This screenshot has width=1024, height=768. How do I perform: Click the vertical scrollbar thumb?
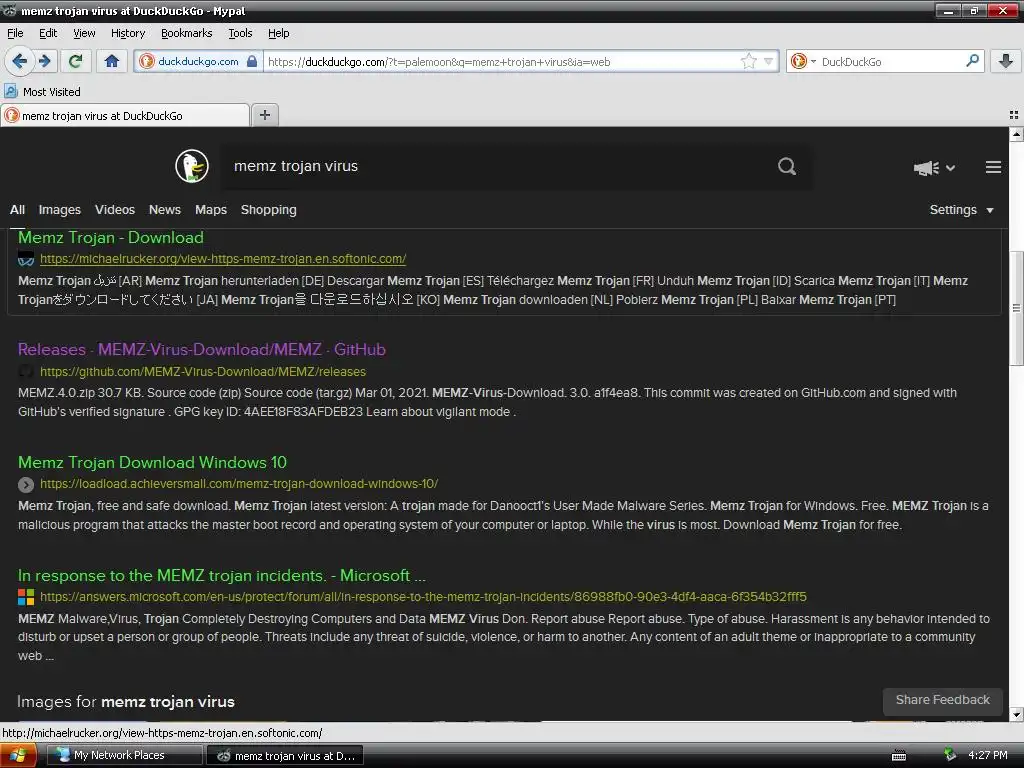pyautogui.click(x=1016, y=307)
